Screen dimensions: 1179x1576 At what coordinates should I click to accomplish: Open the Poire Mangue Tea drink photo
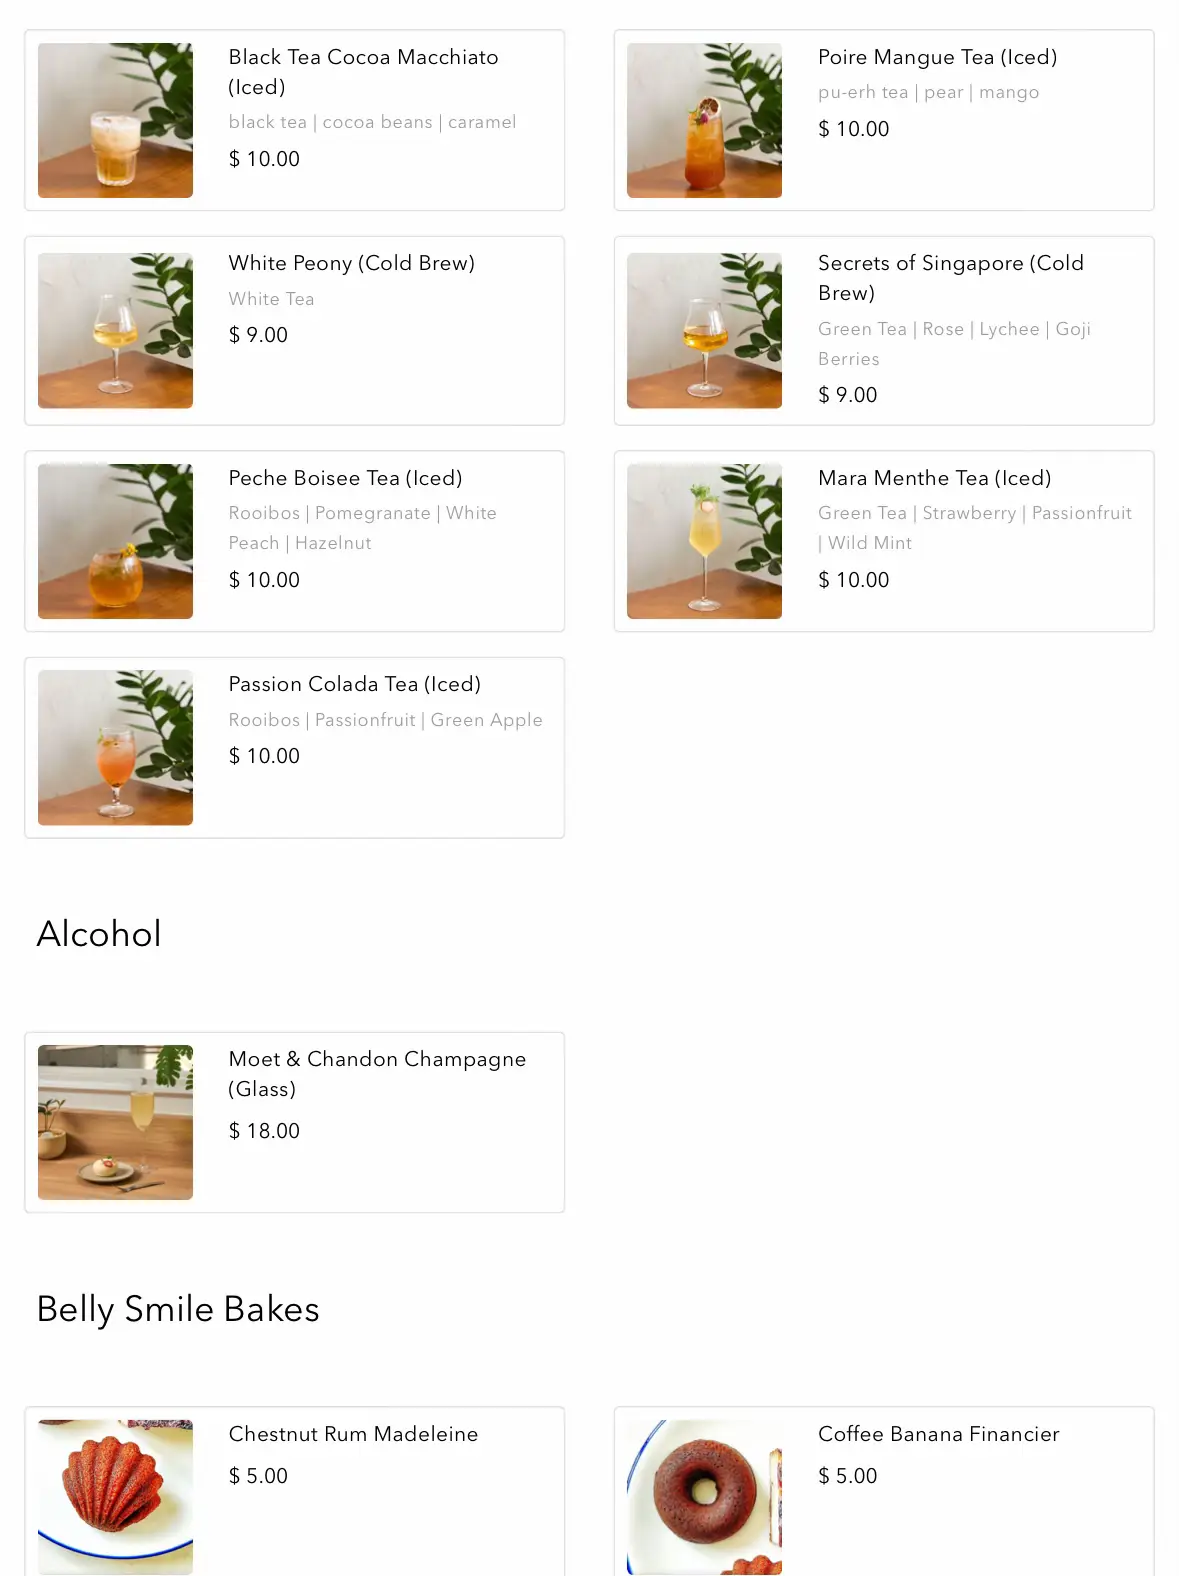click(x=704, y=120)
